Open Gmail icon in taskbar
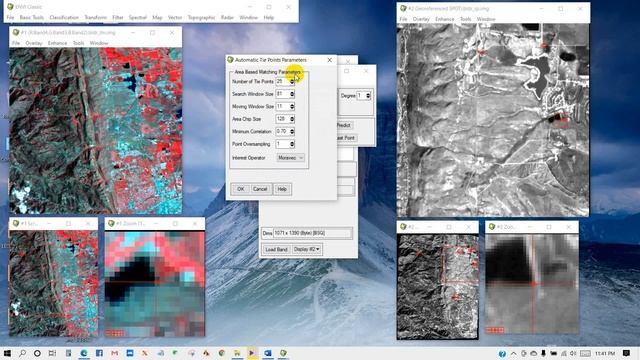640x360 pixels. pos(115,353)
